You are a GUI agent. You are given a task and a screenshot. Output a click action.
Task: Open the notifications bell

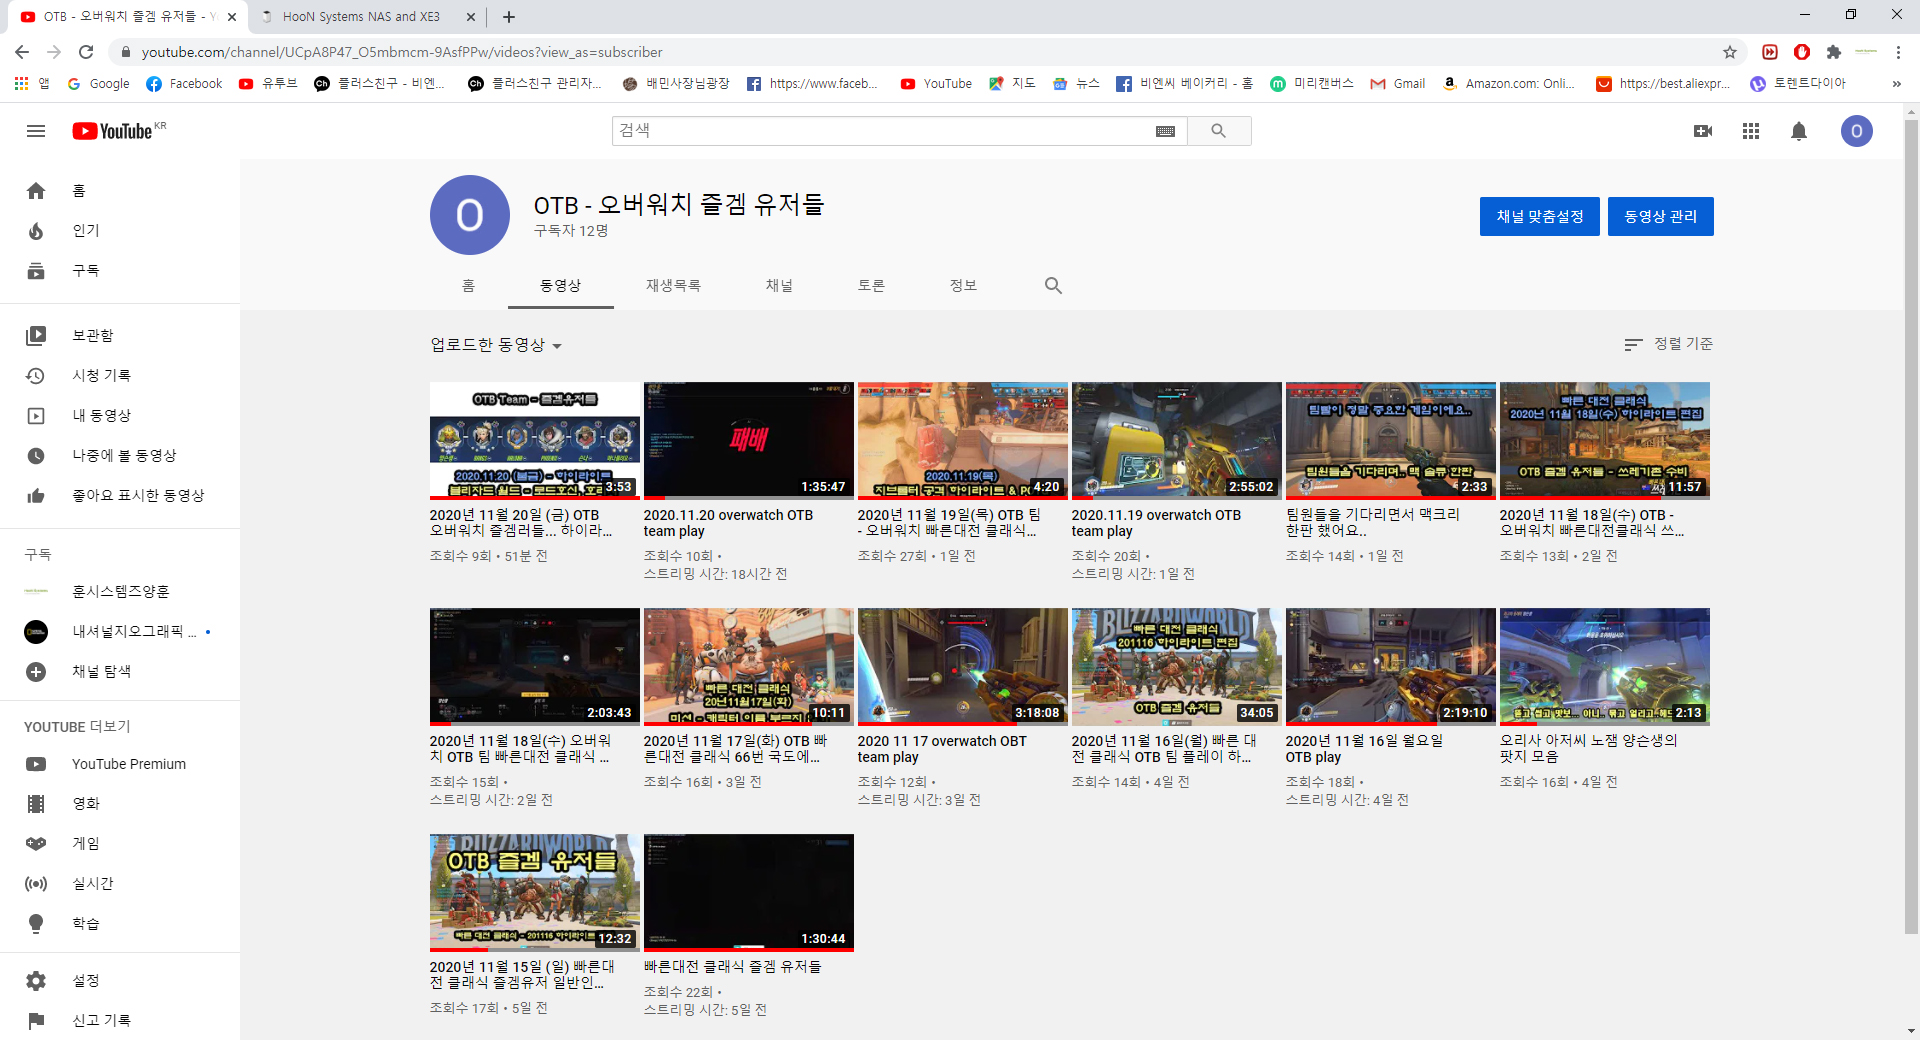1799,131
